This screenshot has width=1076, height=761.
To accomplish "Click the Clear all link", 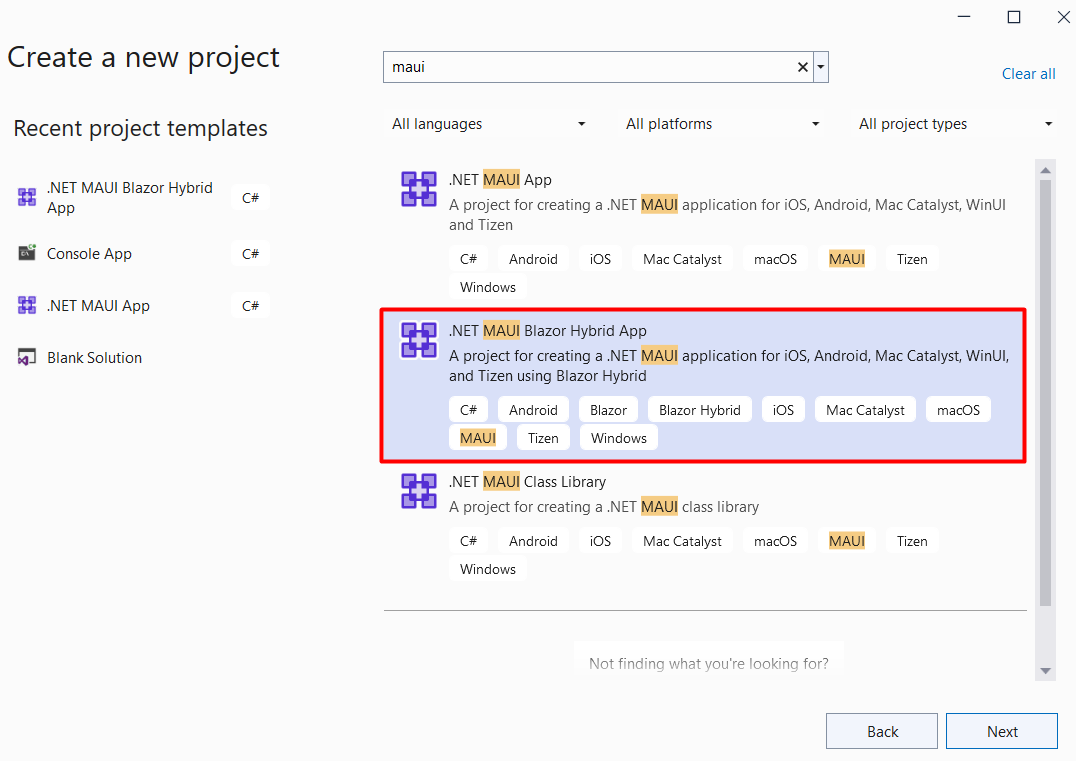I will tap(1028, 73).
